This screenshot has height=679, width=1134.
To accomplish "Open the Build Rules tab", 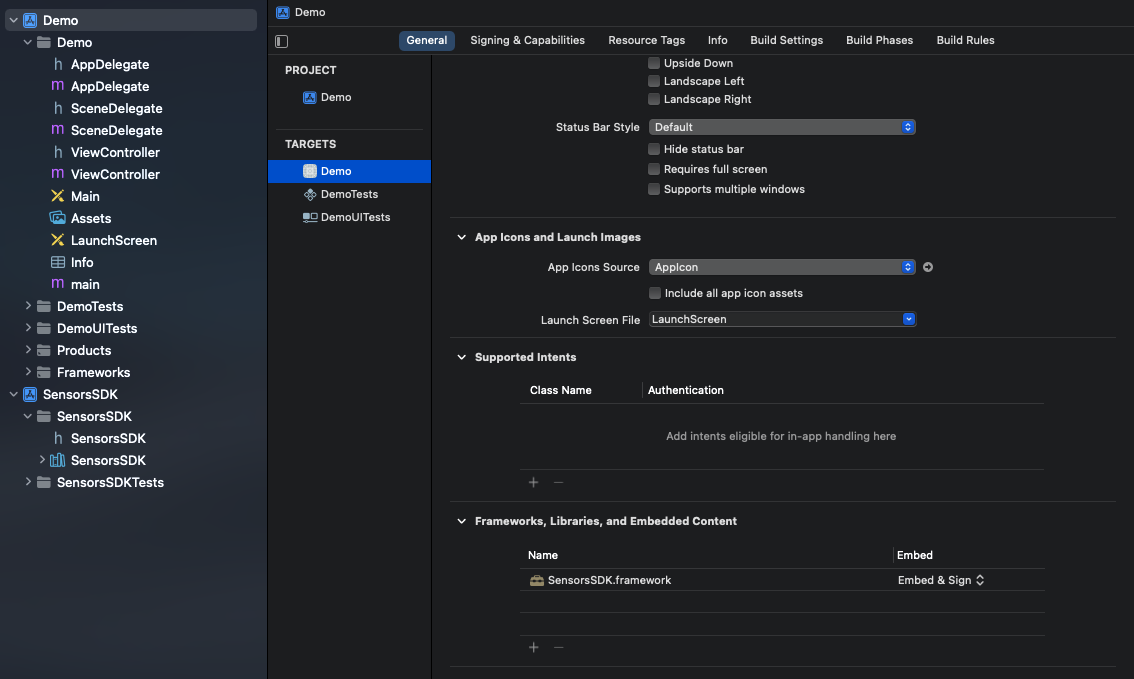I will click(x=965, y=40).
